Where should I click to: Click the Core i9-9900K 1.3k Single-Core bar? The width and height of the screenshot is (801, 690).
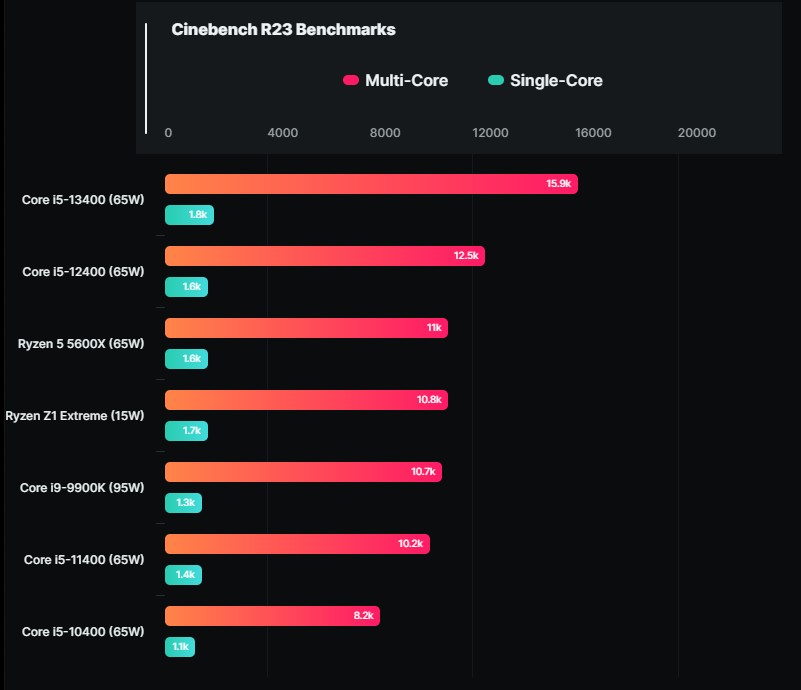[x=183, y=503]
